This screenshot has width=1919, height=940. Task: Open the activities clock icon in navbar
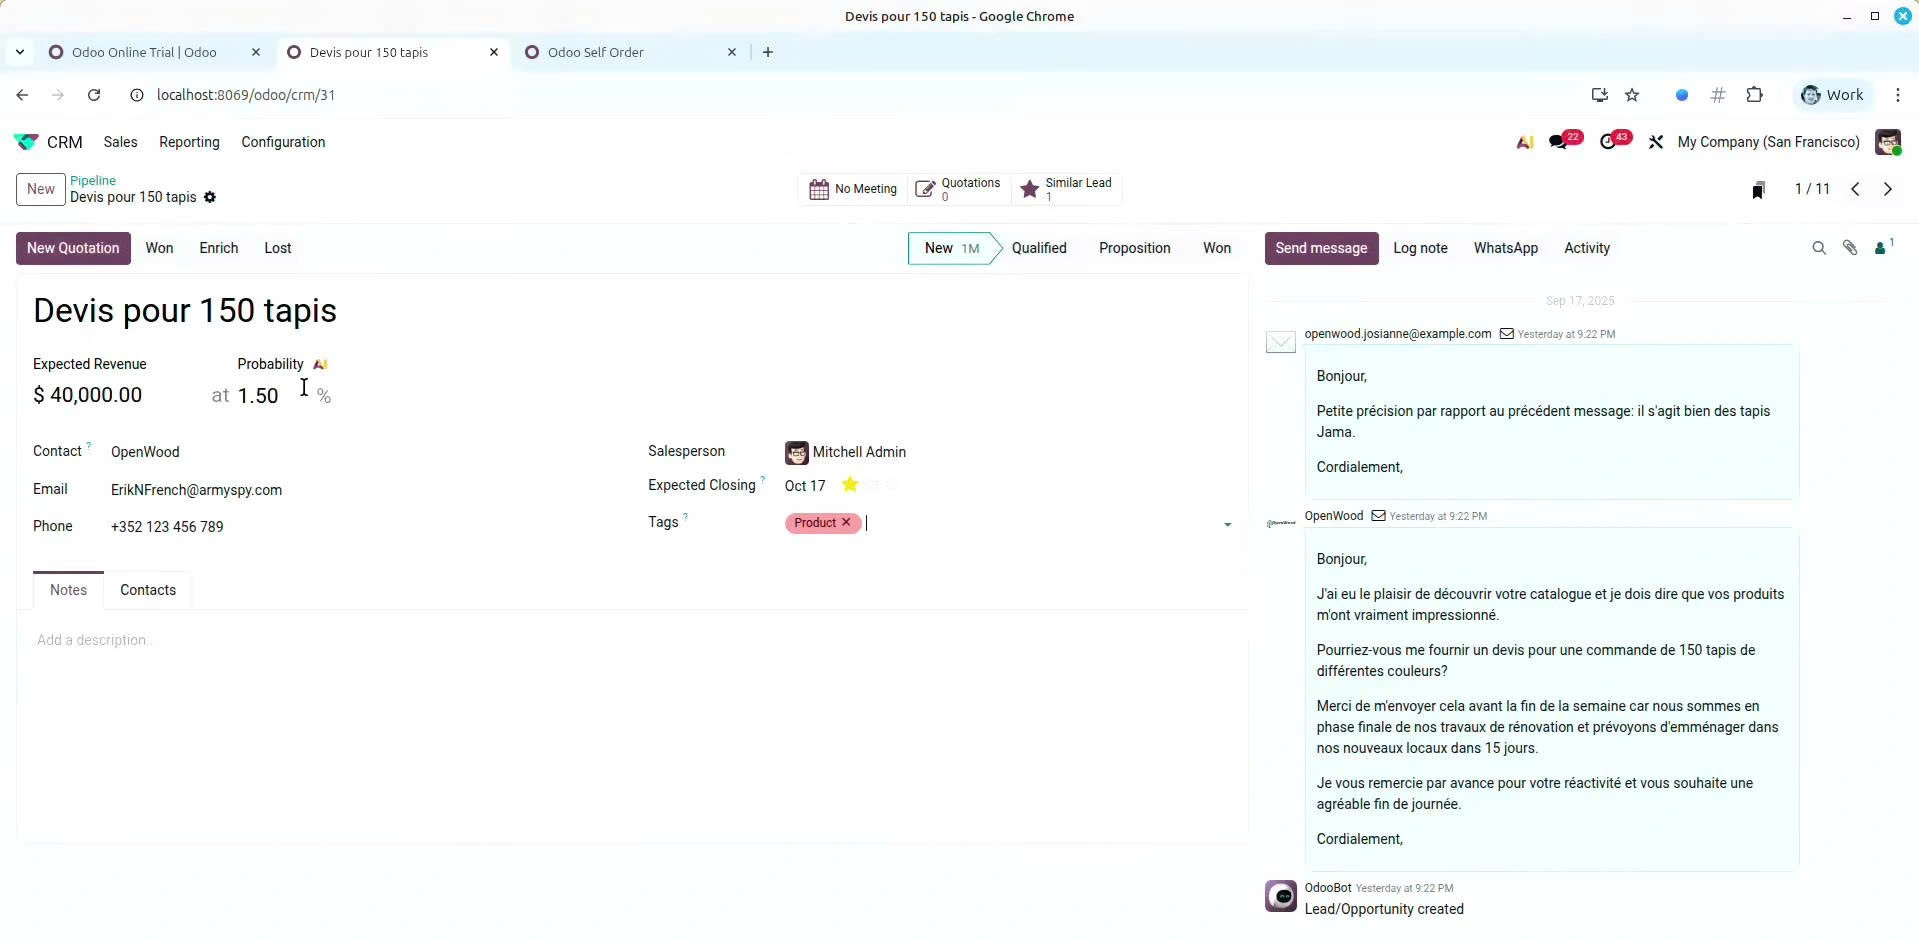pyautogui.click(x=1608, y=142)
